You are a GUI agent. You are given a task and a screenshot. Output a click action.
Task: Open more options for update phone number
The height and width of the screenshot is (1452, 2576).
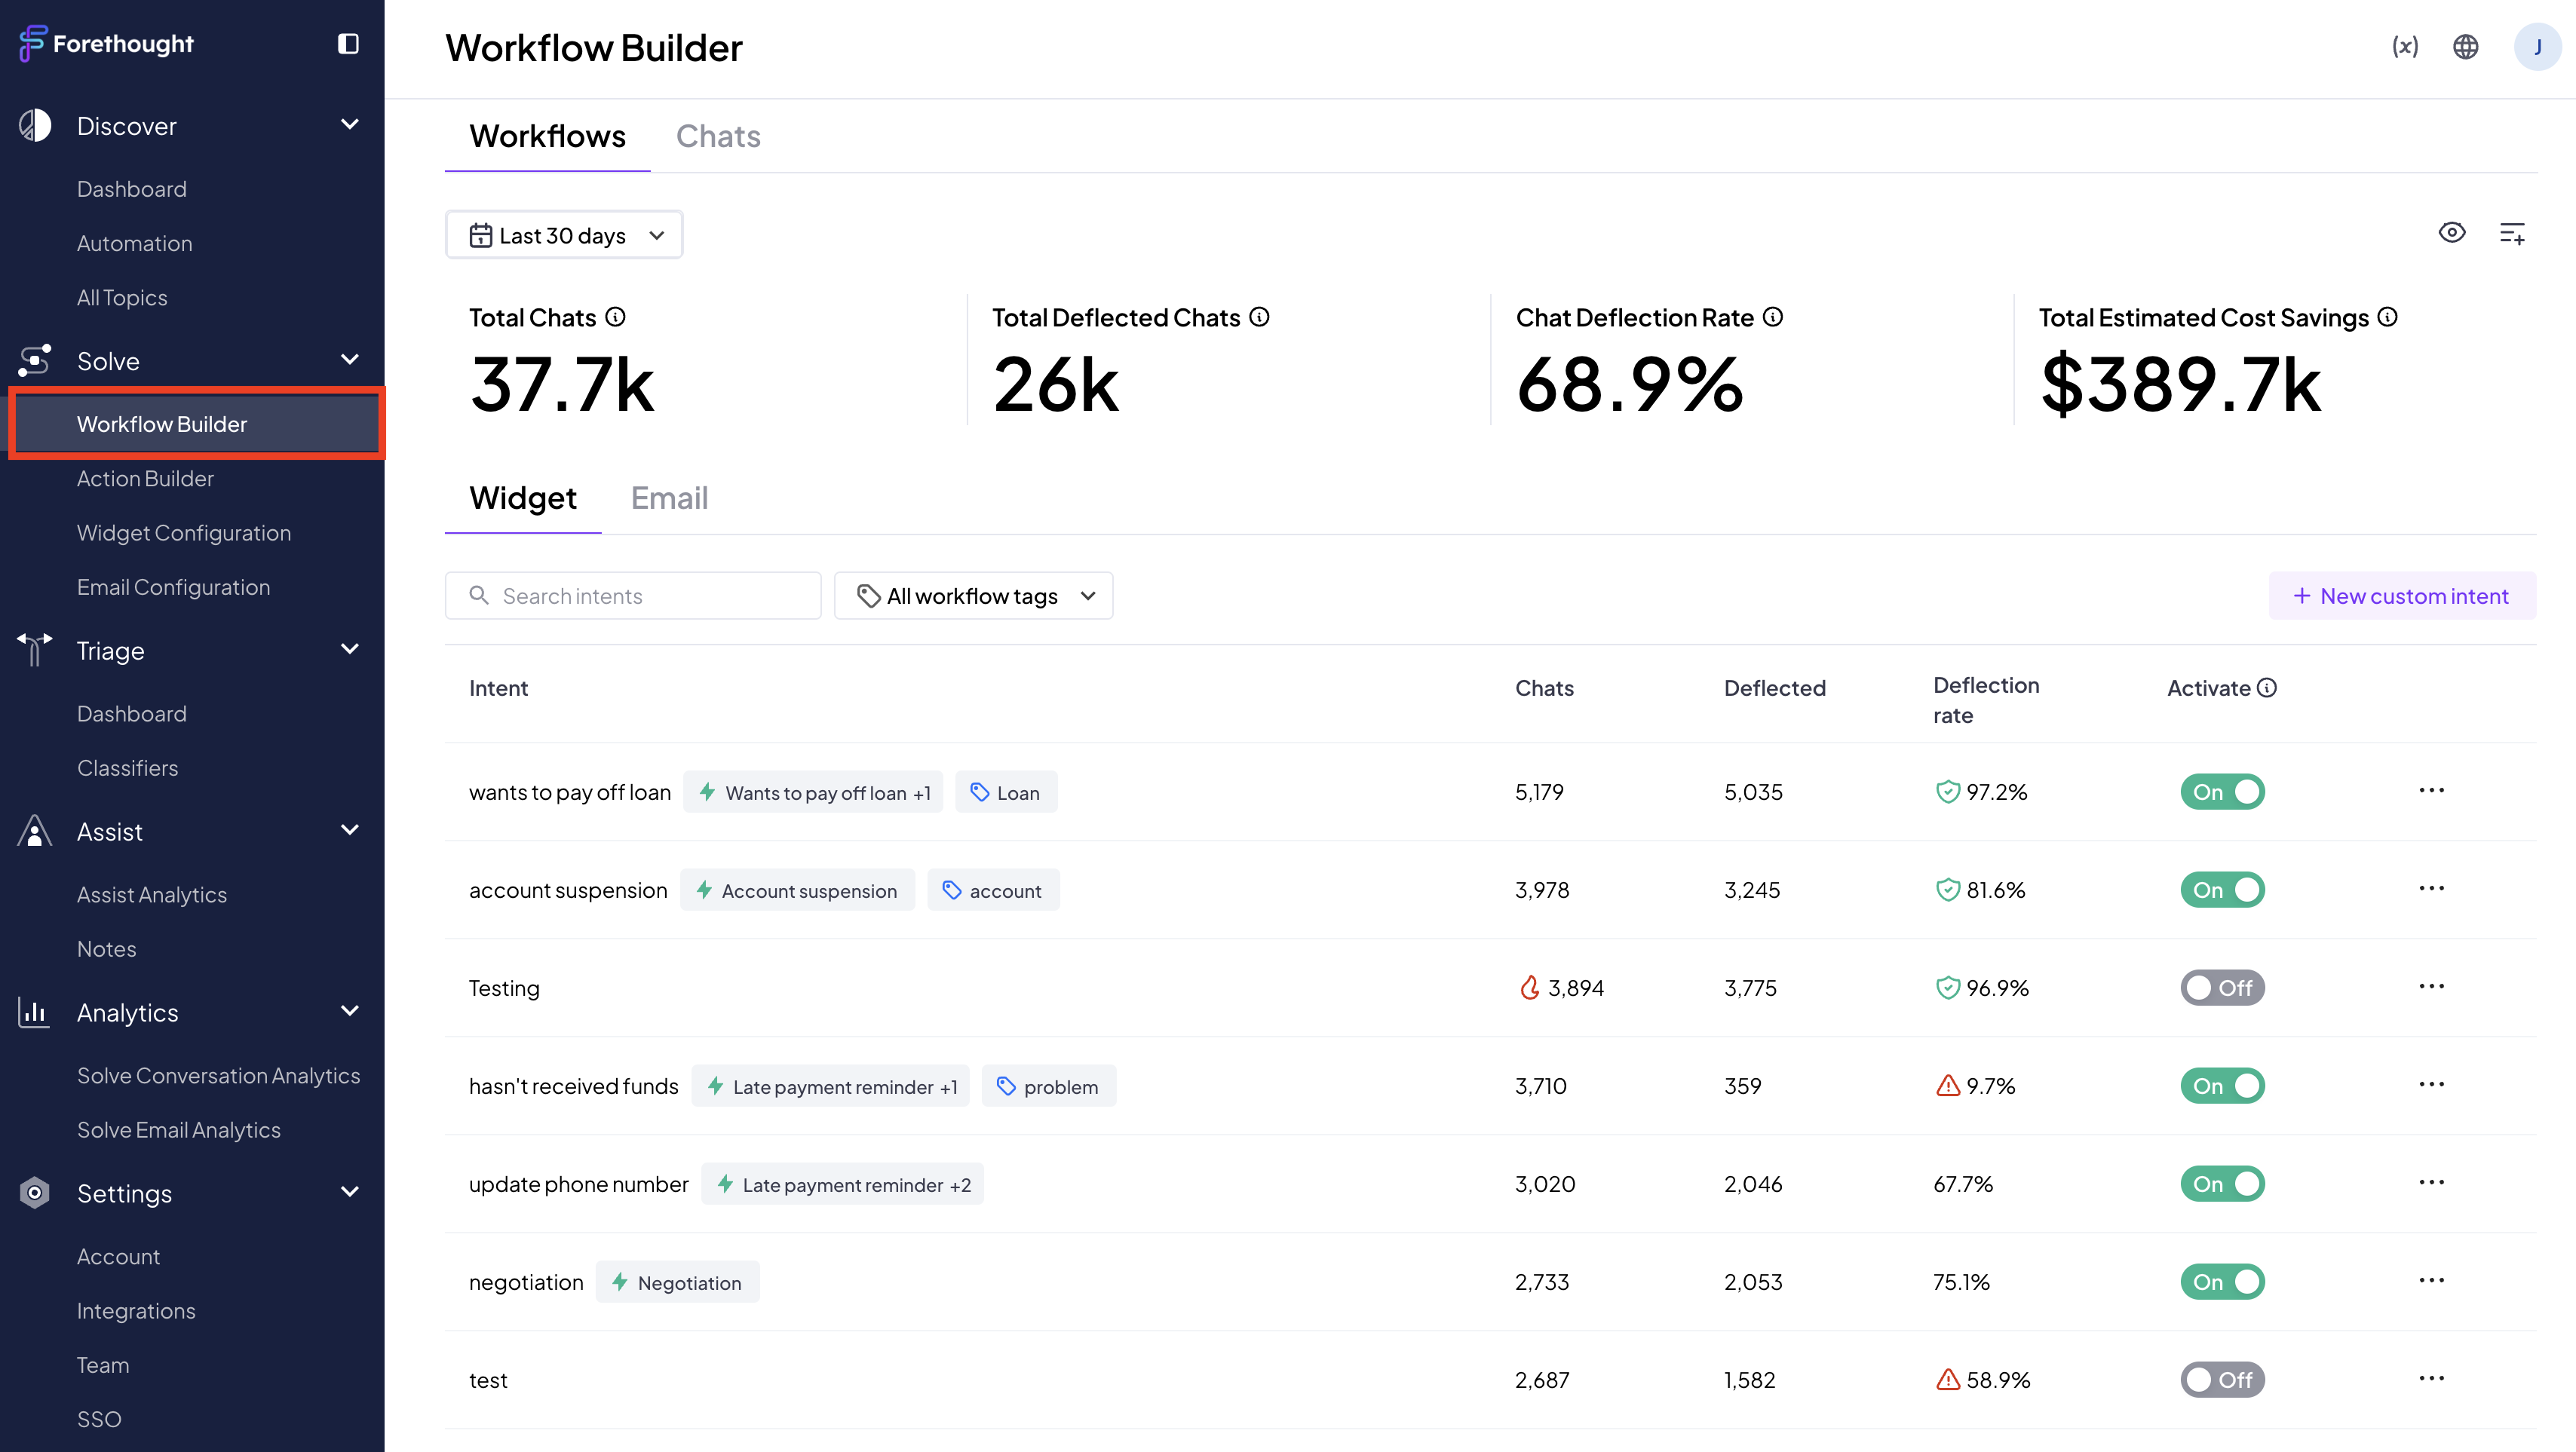coord(2432,1183)
